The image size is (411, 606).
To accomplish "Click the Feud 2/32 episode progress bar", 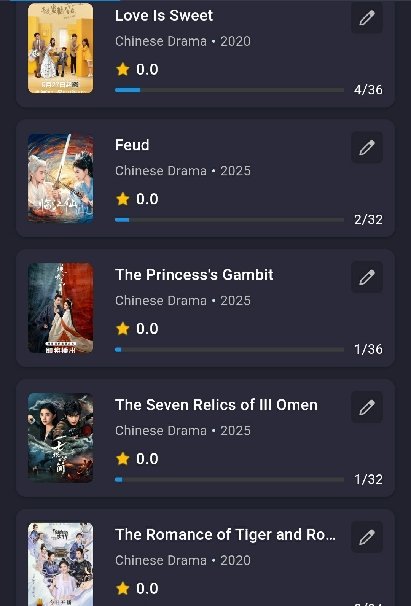I will (x=229, y=220).
